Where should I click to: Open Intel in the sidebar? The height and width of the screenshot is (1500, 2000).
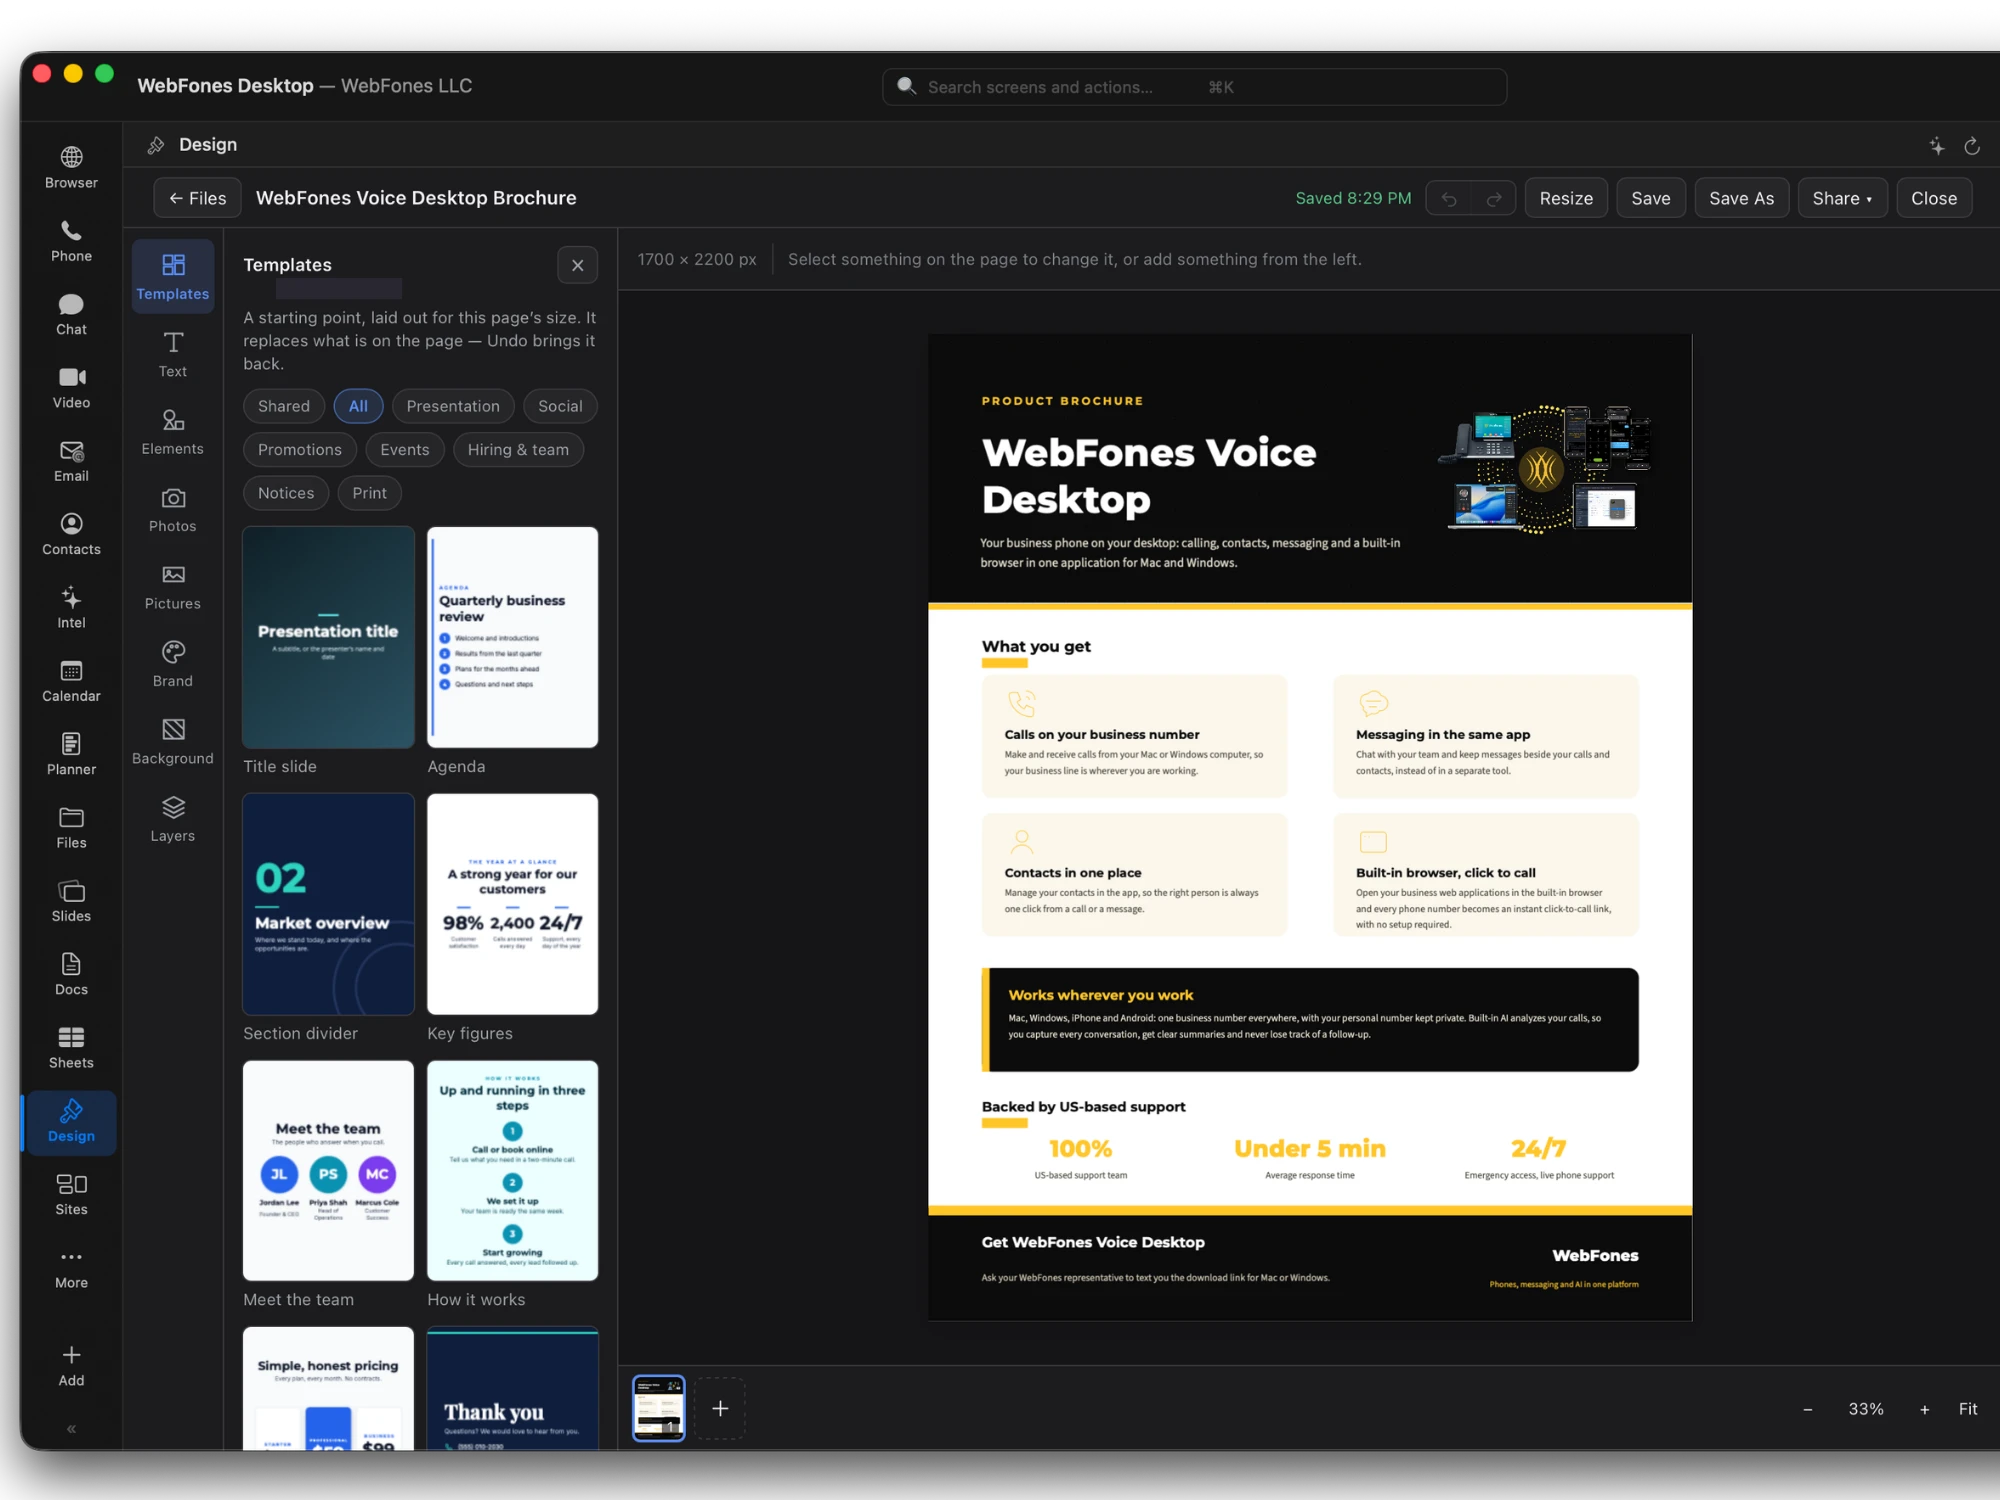click(71, 608)
